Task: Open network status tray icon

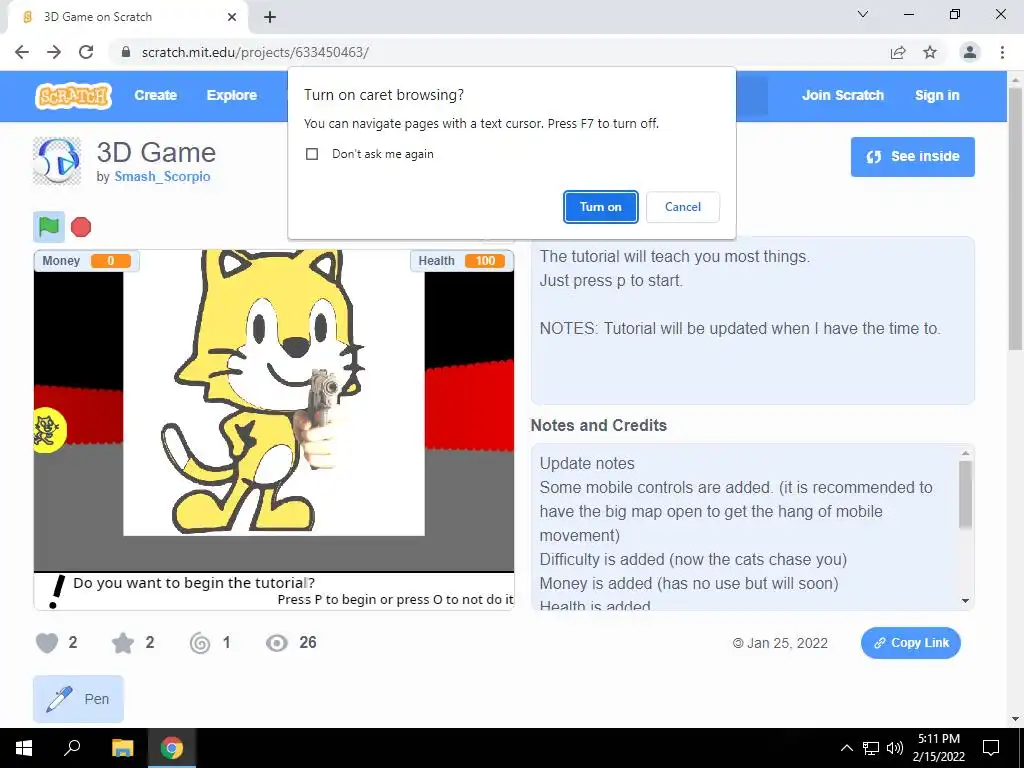Action: click(x=871, y=748)
